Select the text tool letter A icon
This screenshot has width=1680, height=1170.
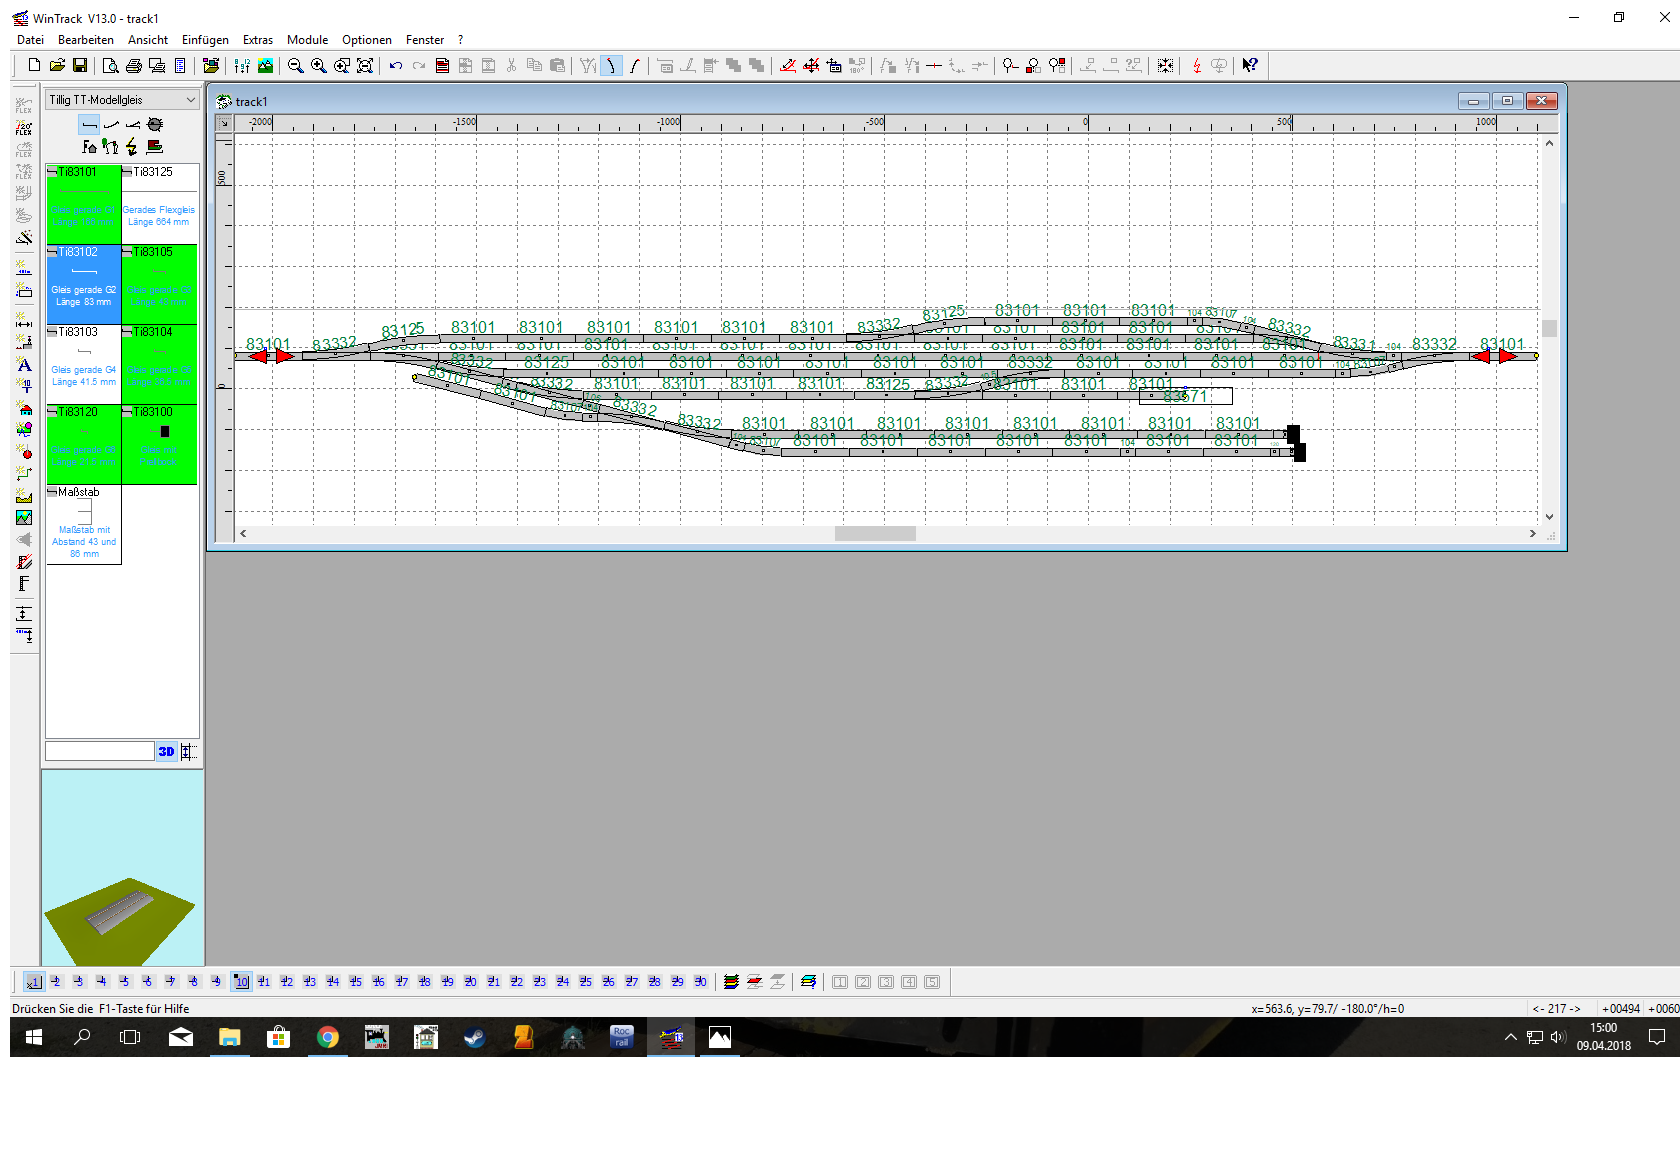[x=24, y=365]
